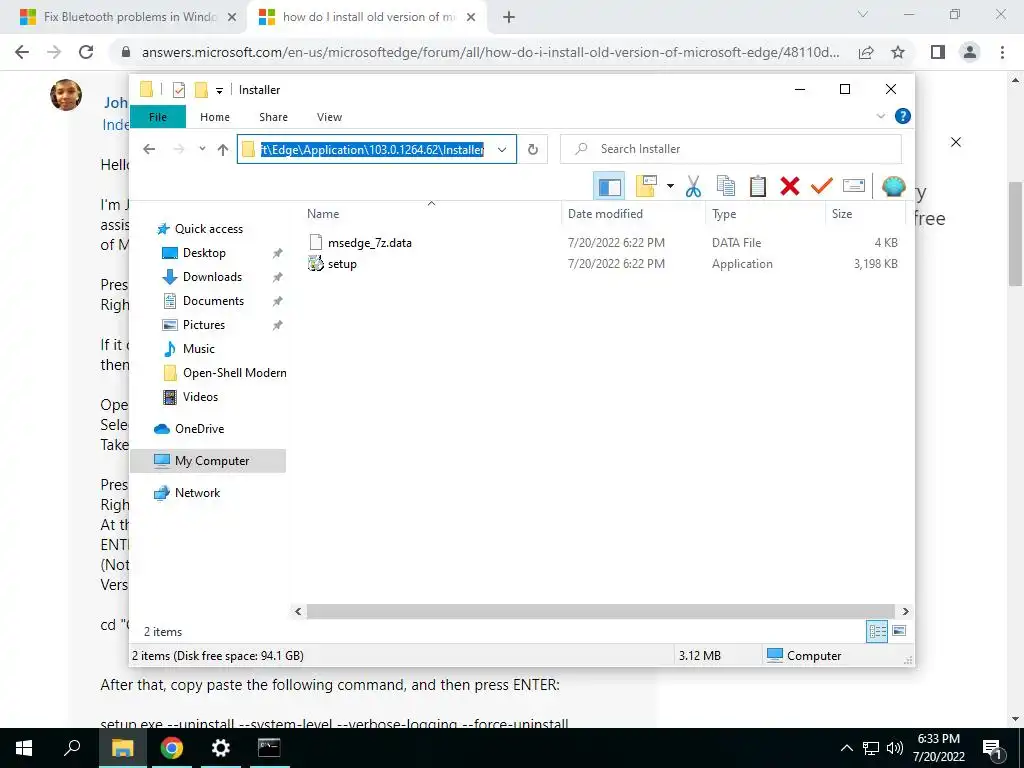Screen dimensions: 1024x768
Task: Go back in Chrome browser
Action: coord(22,52)
